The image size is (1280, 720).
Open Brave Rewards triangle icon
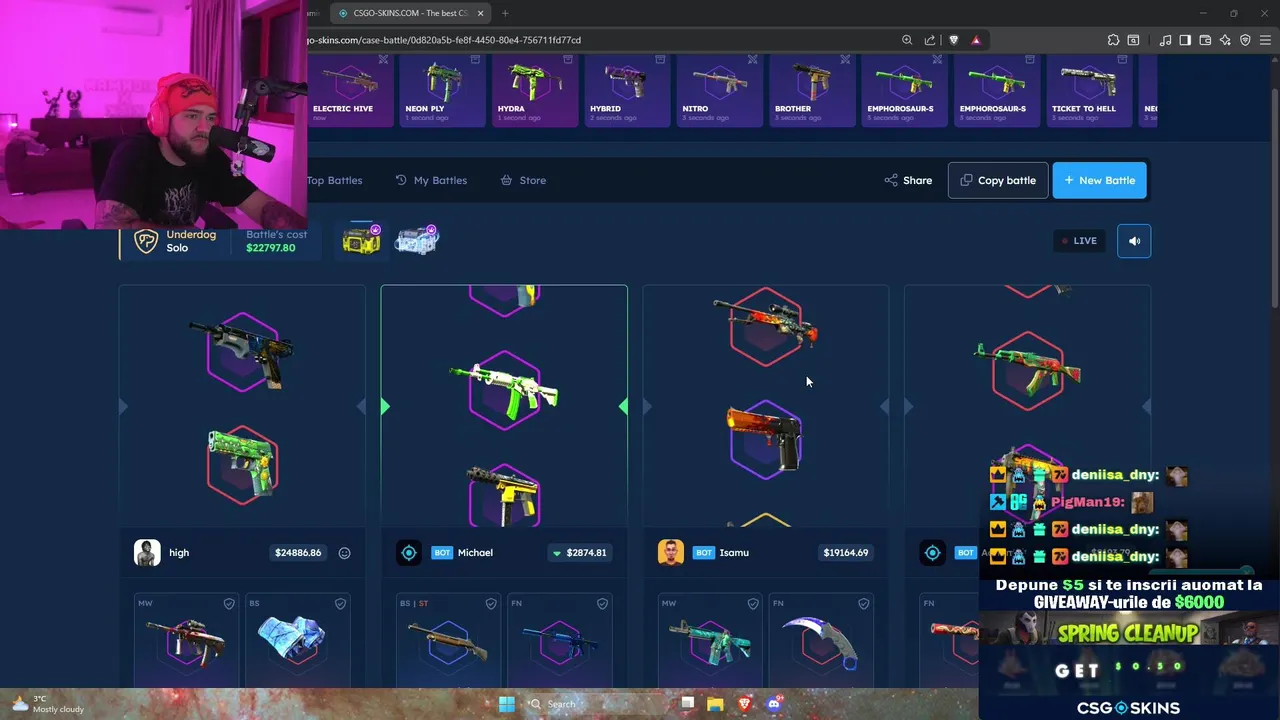(976, 40)
